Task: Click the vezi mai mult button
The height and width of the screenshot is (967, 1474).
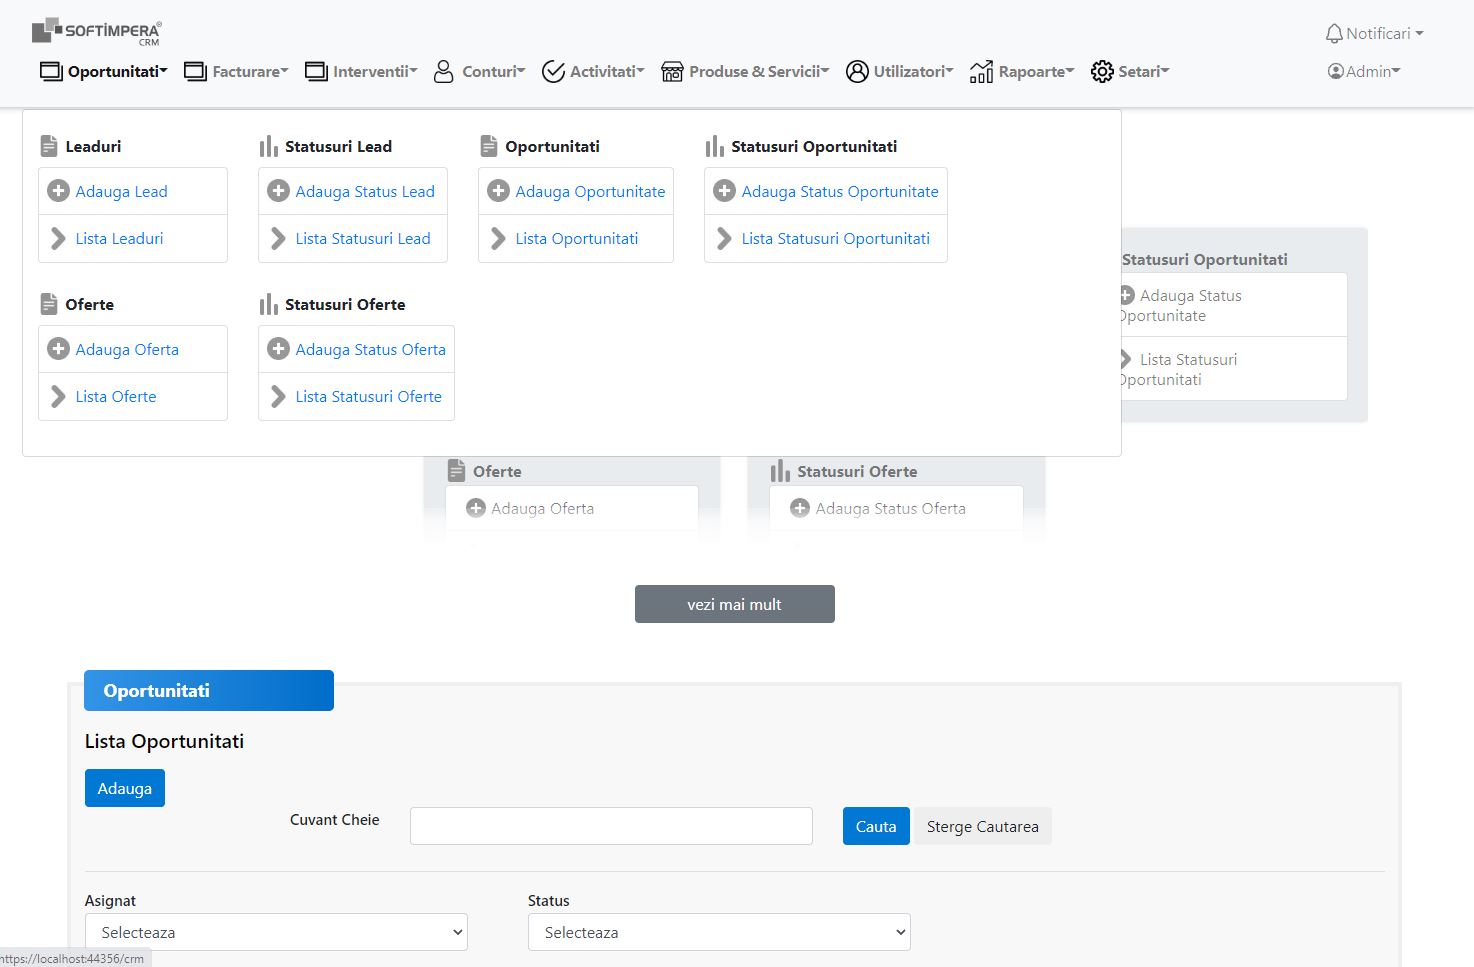Action: (x=735, y=604)
